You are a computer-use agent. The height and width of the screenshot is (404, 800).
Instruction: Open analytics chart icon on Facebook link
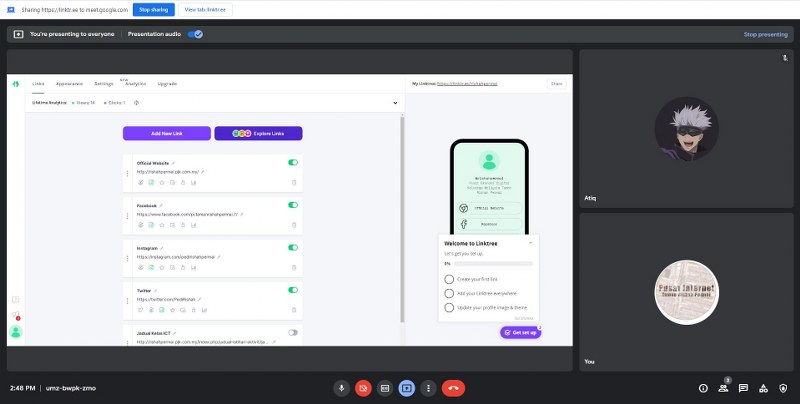coord(193,225)
